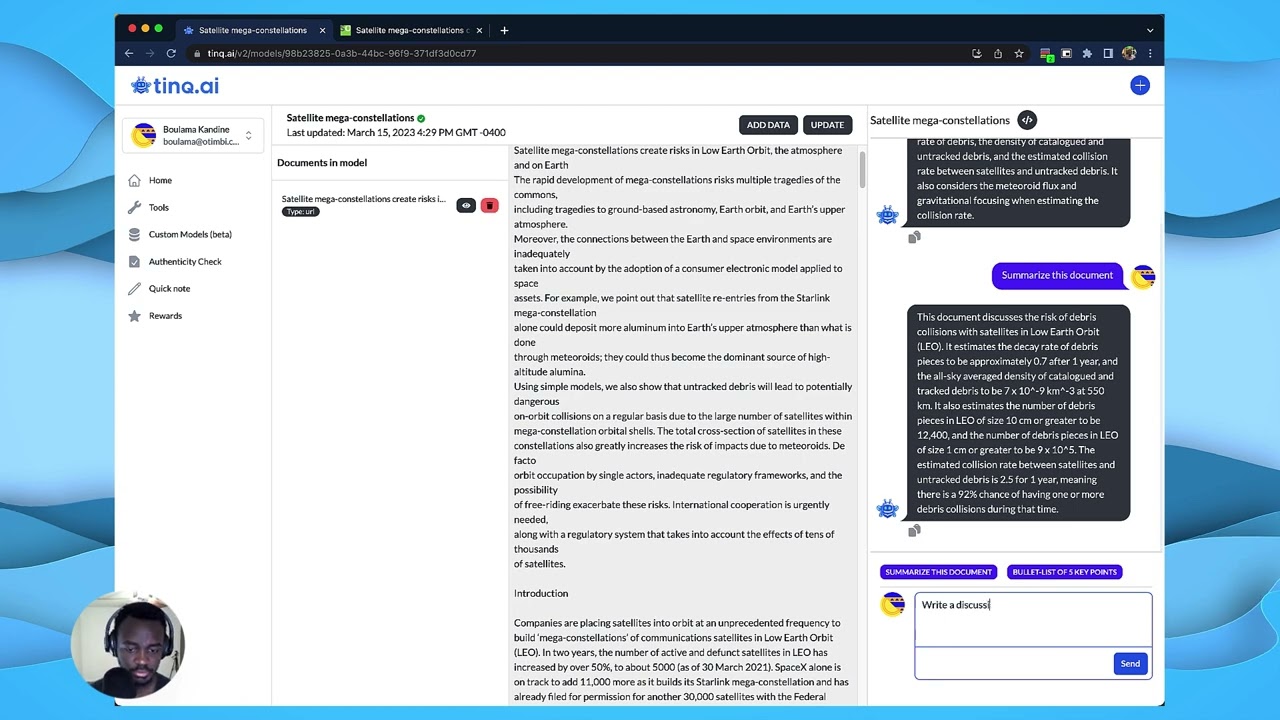Click the share icon in address bar

tap(998, 54)
